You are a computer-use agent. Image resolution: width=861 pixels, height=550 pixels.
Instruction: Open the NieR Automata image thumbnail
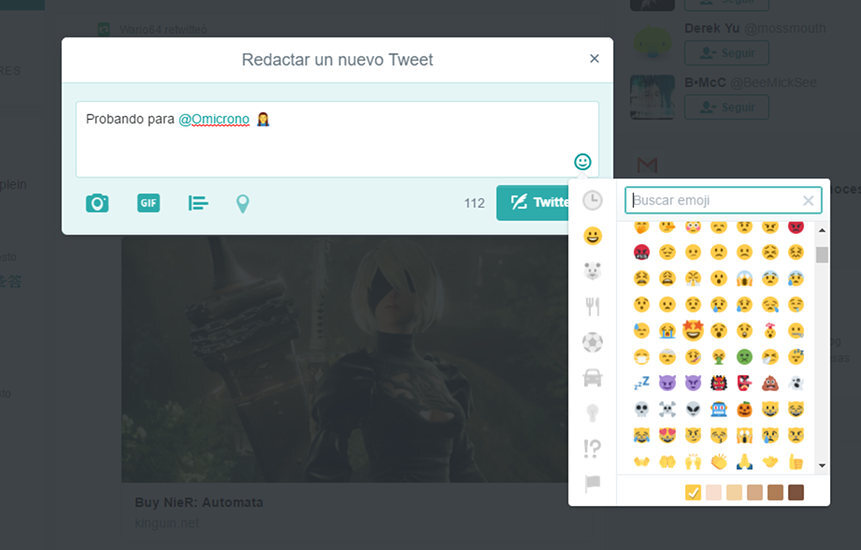click(345, 360)
